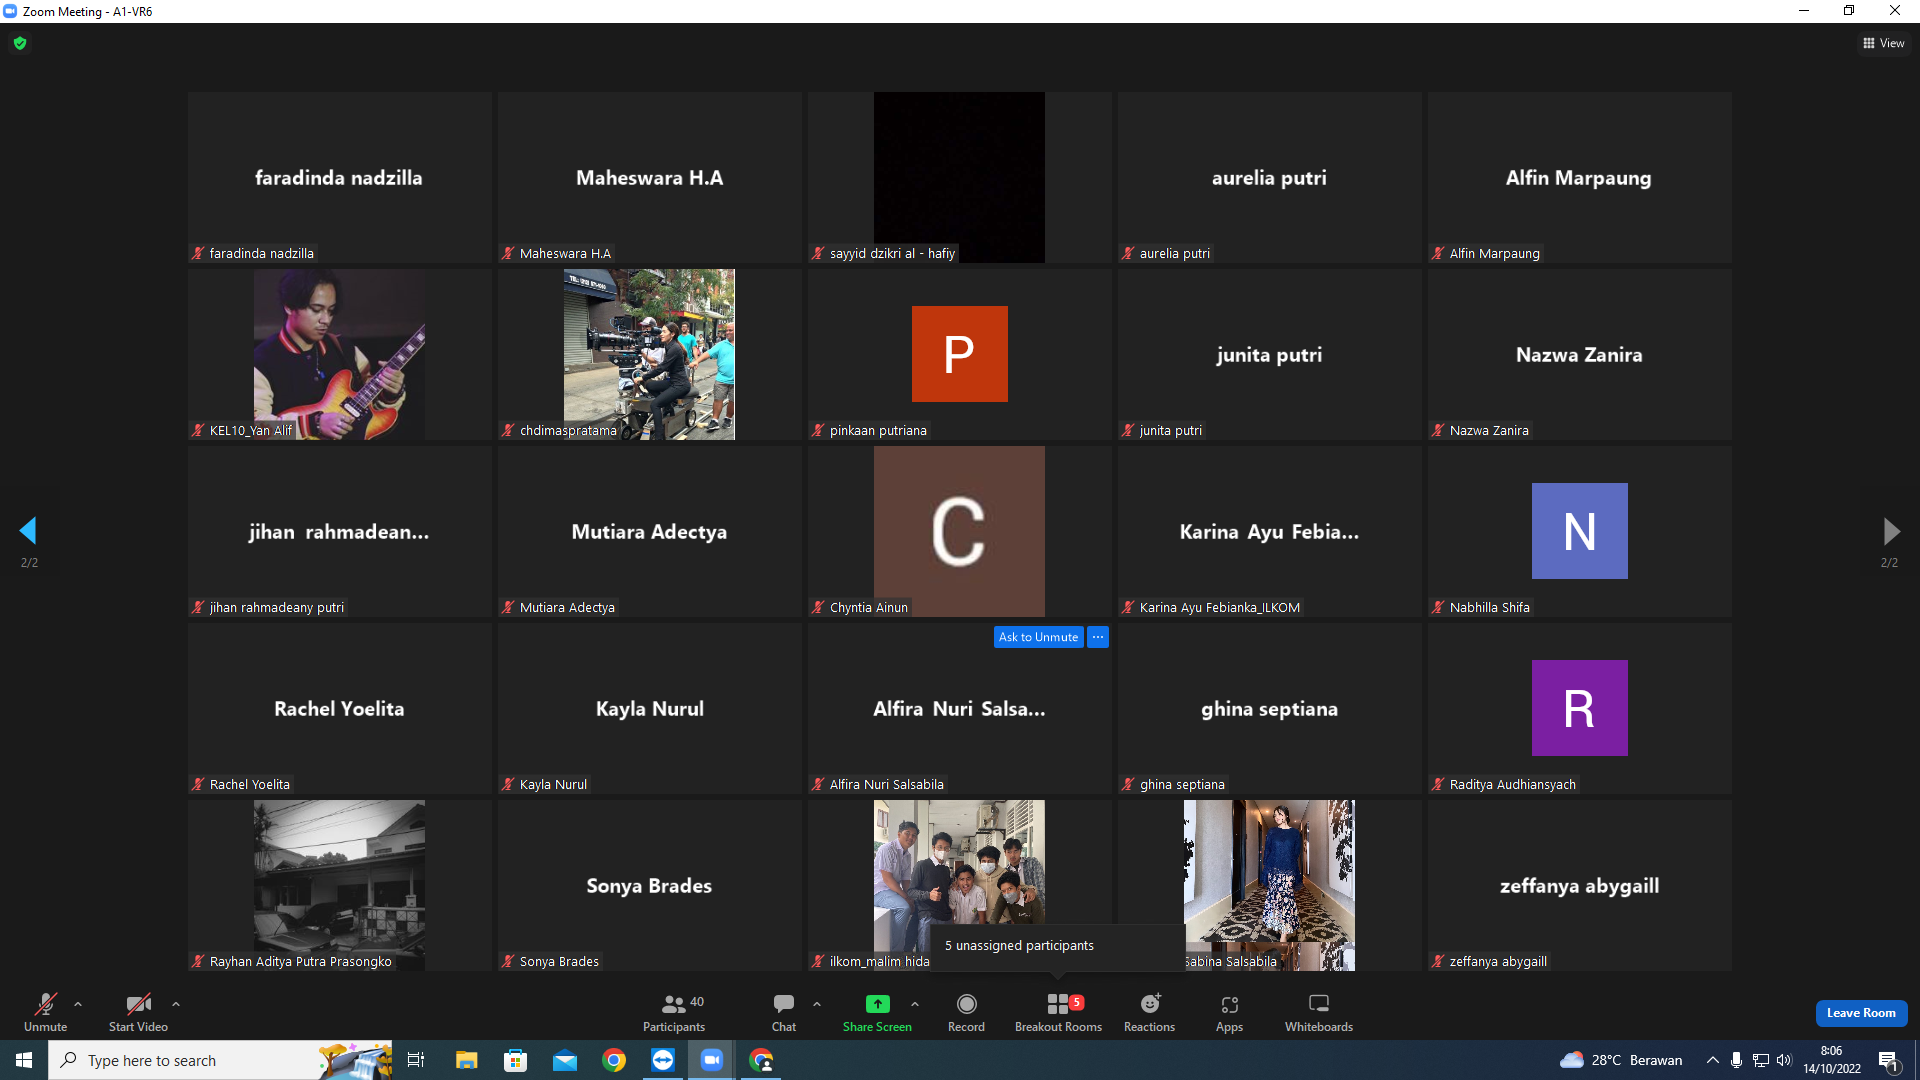Viewport: 1920px width, 1080px height.
Task: Open Breakout Rooms
Action: 1058,1012
